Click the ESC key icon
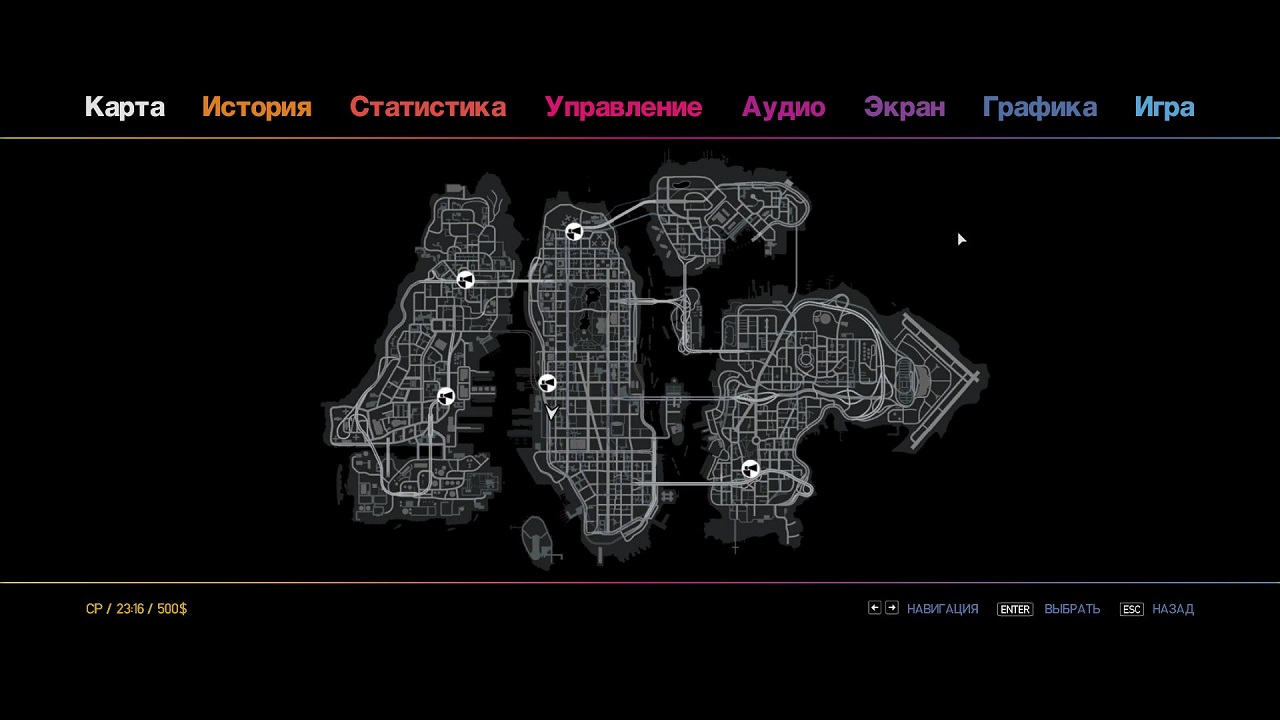Viewport: 1280px width, 720px height. tap(1131, 609)
